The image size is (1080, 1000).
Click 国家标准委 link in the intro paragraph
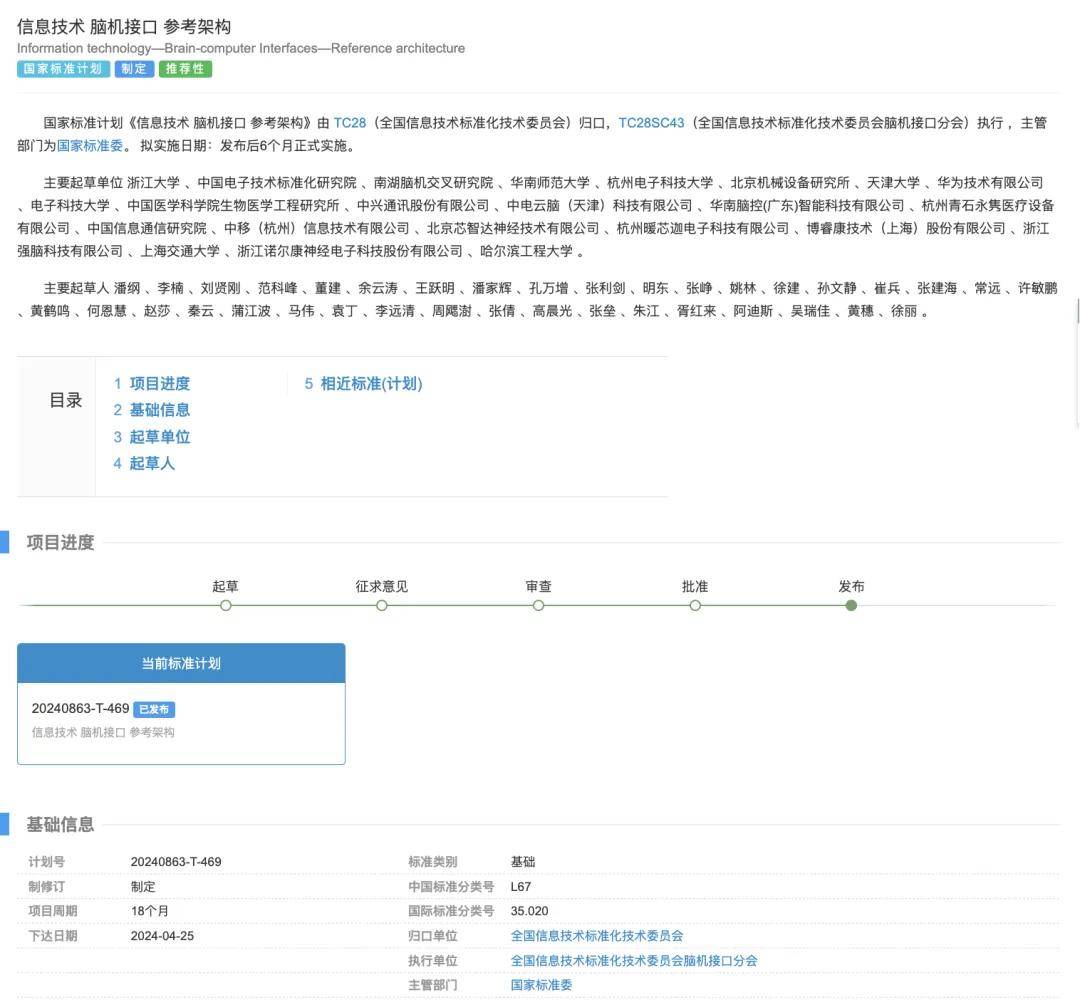click(x=90, y=145)
